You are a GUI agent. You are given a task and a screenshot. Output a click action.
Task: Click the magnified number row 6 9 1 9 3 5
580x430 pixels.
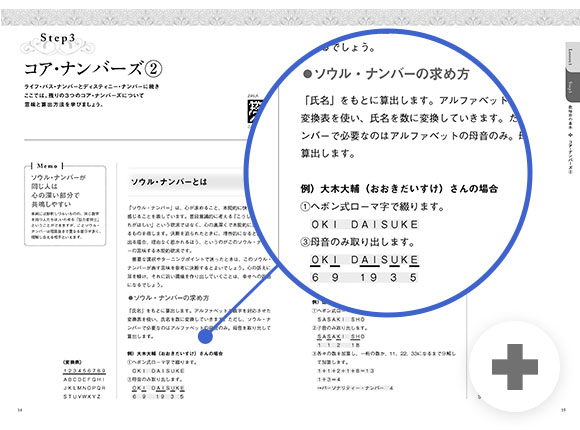click(364, 277)
